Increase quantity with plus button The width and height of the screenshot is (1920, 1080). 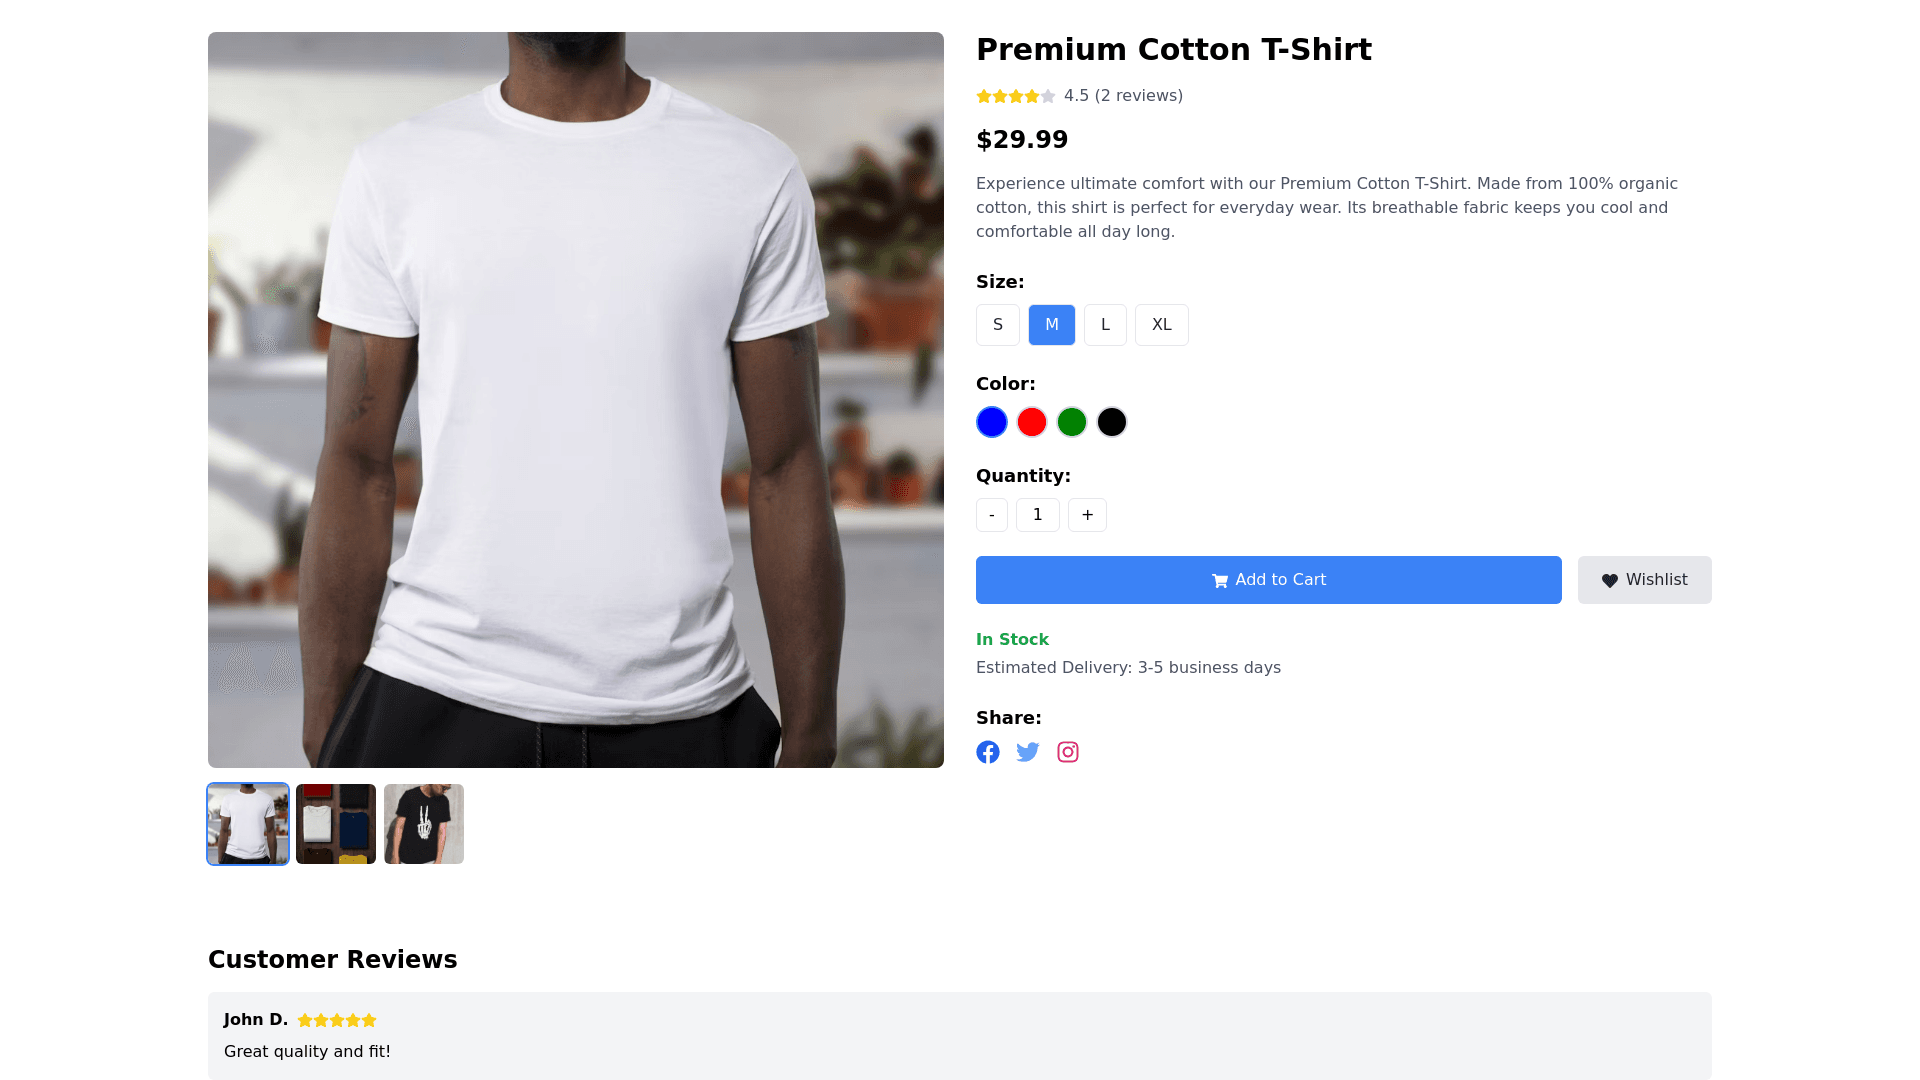tap(1087, 515)
